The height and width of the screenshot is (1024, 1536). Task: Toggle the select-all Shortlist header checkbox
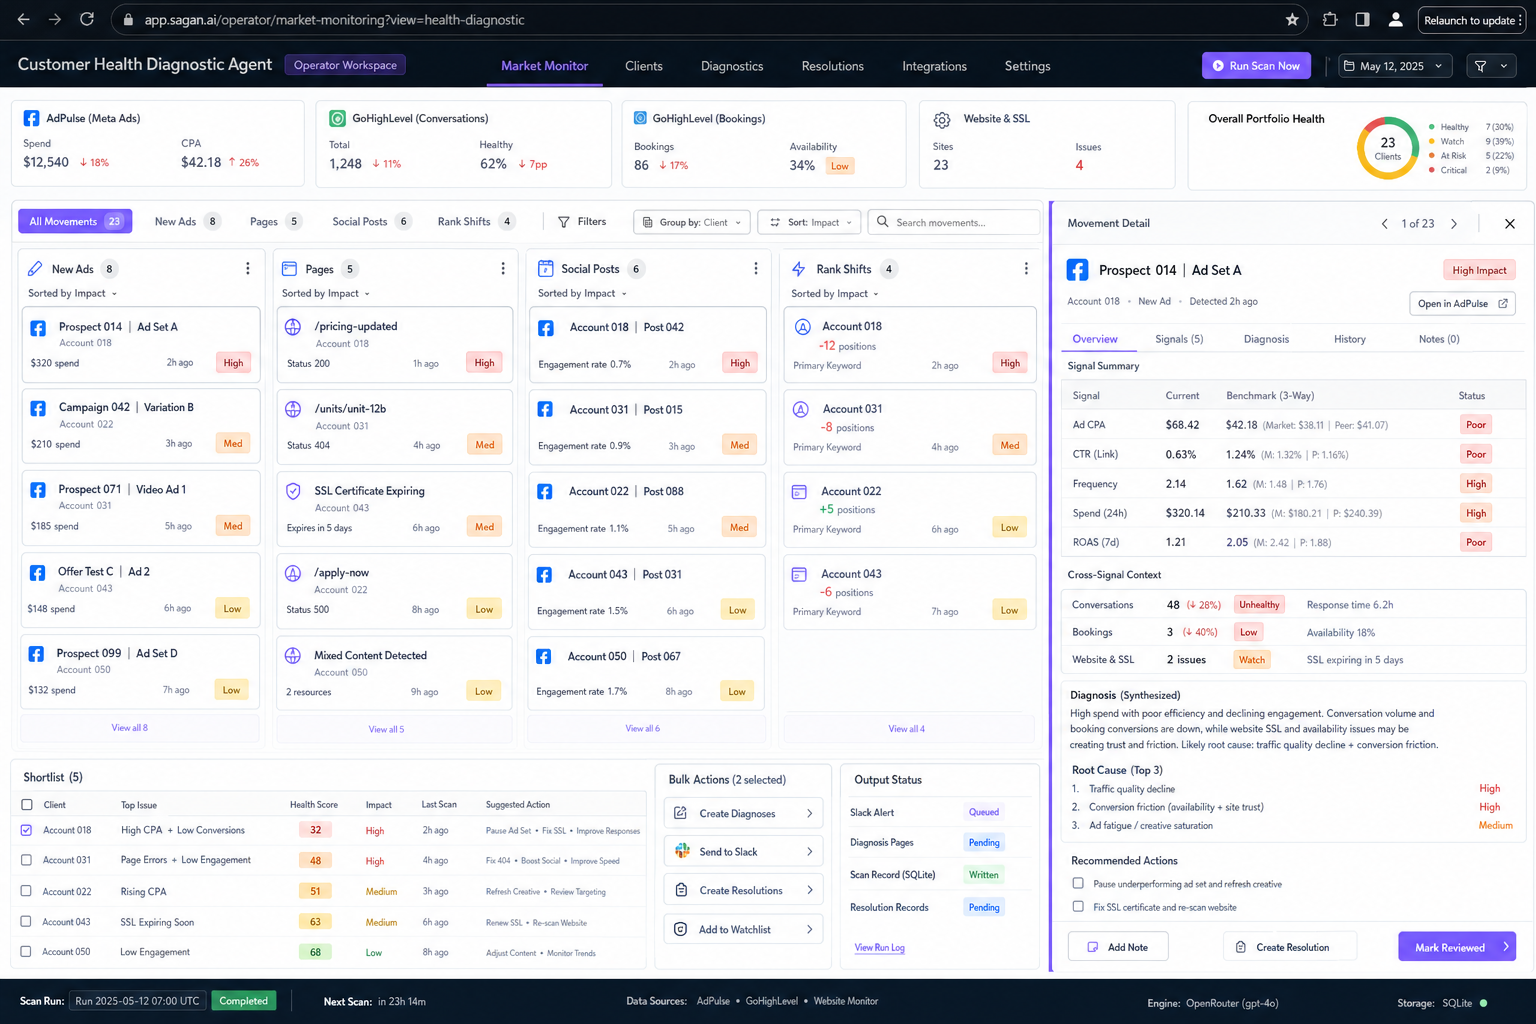[x=27, y=805]
